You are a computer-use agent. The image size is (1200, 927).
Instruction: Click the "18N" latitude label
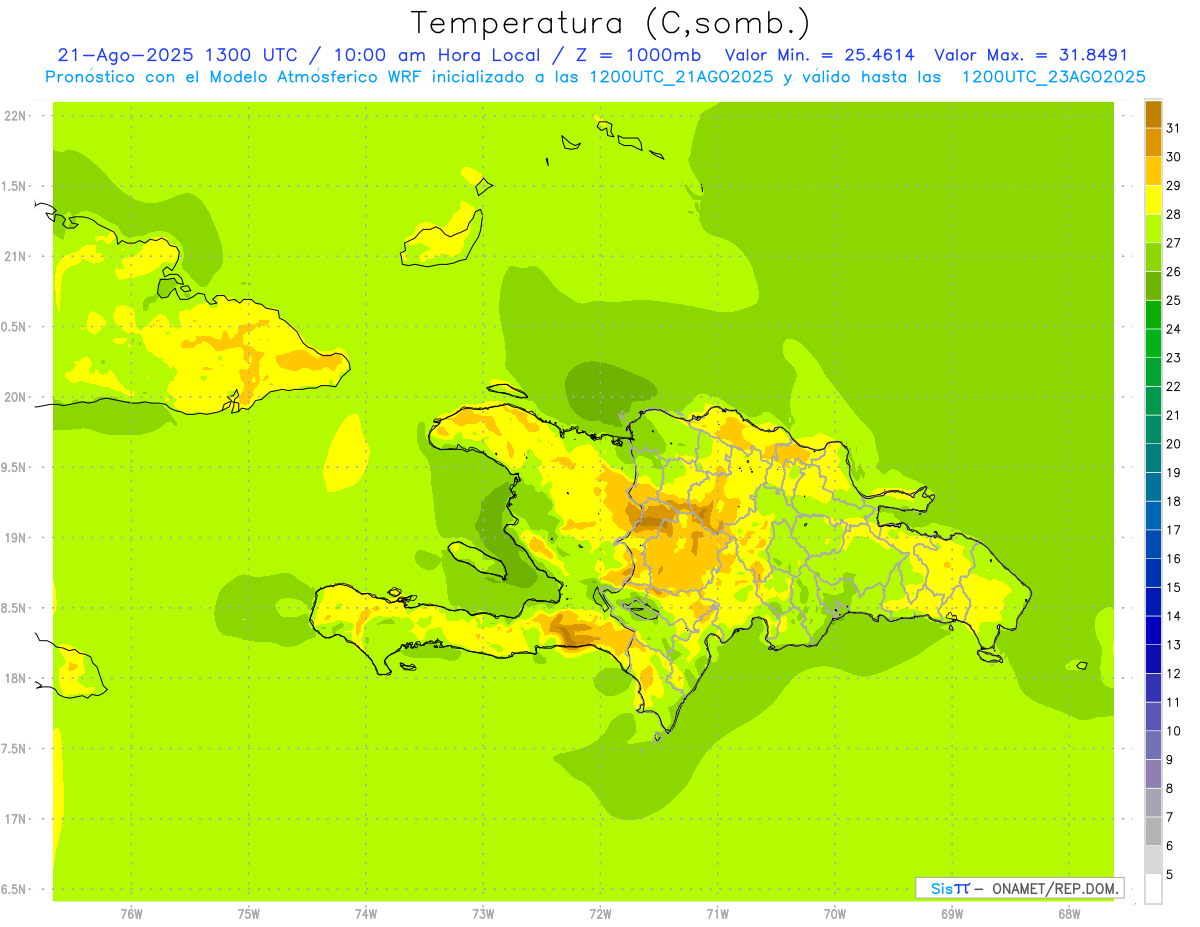tap(16, 679)
